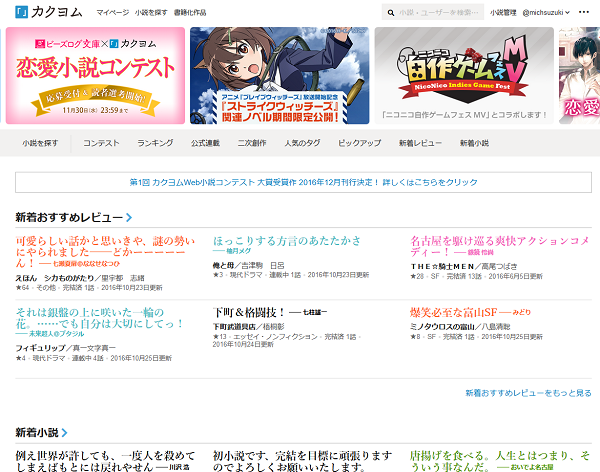Select 二次創作 in the navigation bar

pyautogui.click(x=252, y=143)
